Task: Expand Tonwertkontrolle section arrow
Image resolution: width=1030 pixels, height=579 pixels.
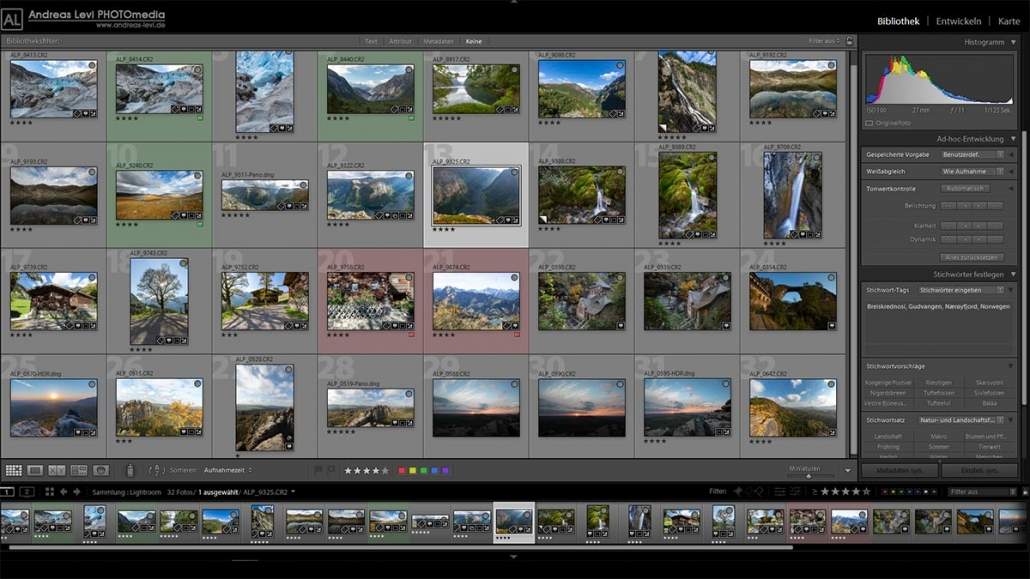Action: point(1012,189)
